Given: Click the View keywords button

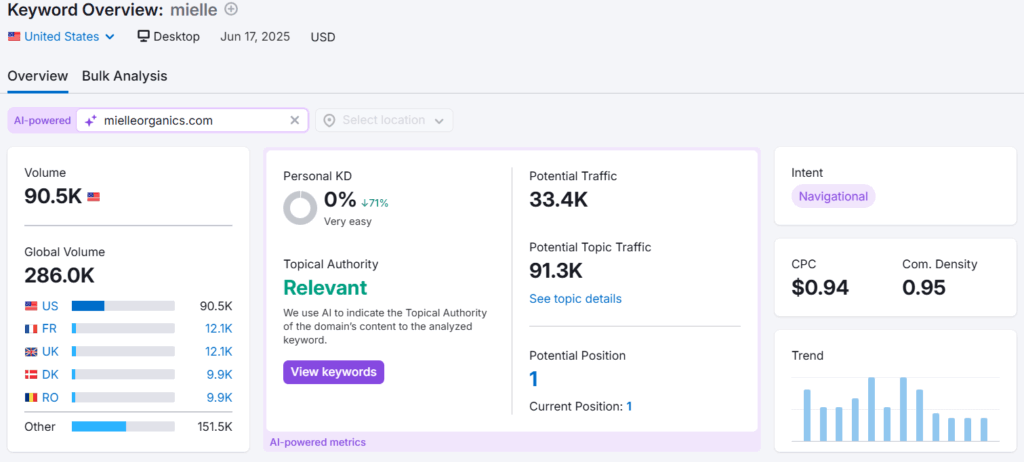Looking at the screenshot, I should 334,372.
